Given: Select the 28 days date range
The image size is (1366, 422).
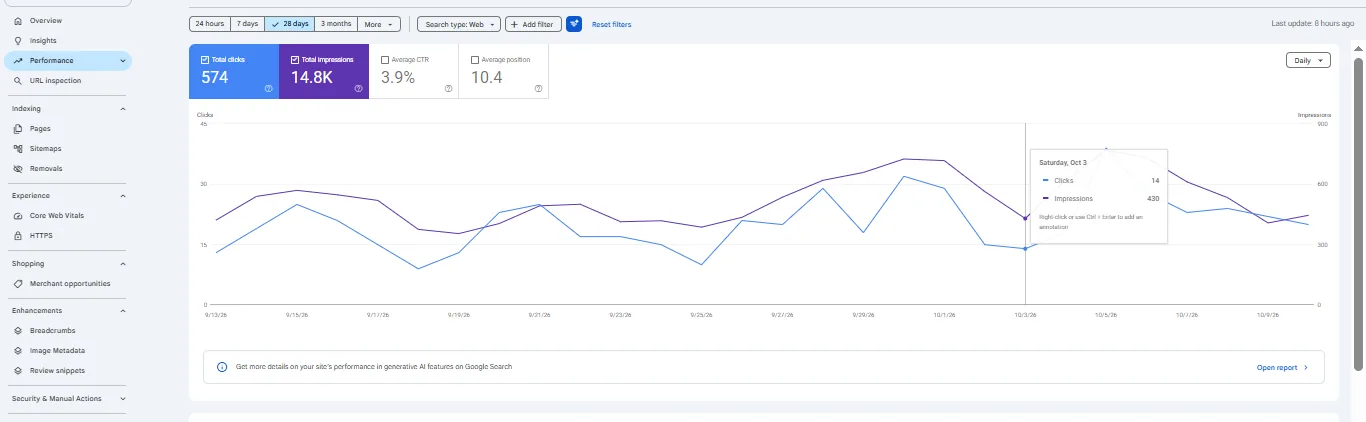Looking at the screenshot, I should point(289,23).
